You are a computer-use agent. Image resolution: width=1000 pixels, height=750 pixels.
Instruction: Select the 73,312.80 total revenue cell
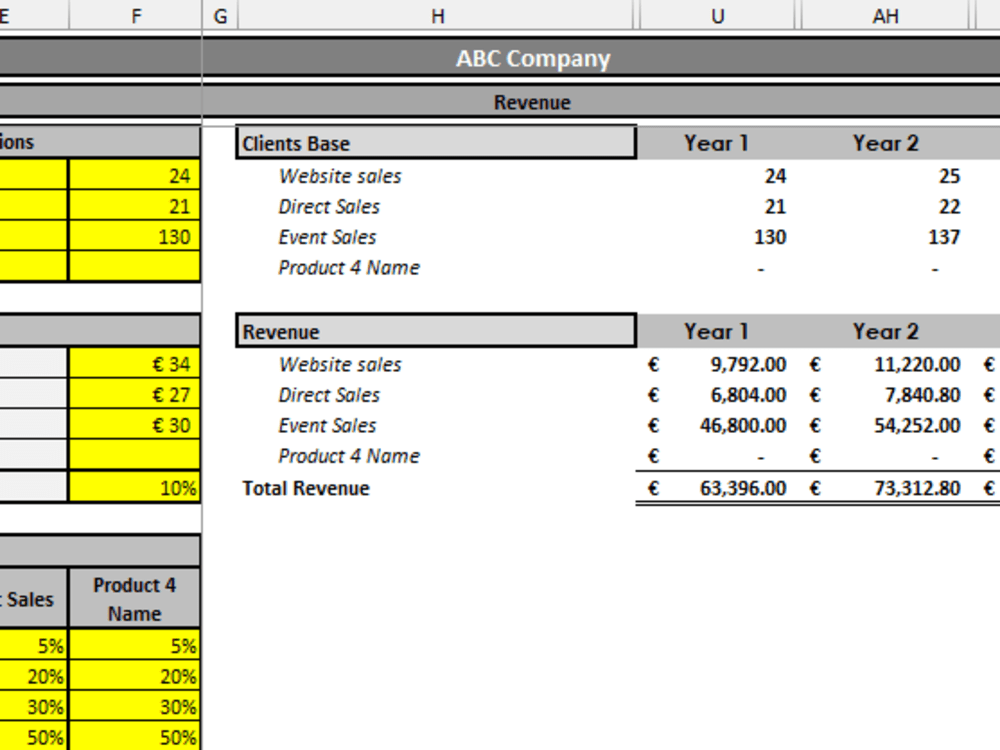(885, 489)
